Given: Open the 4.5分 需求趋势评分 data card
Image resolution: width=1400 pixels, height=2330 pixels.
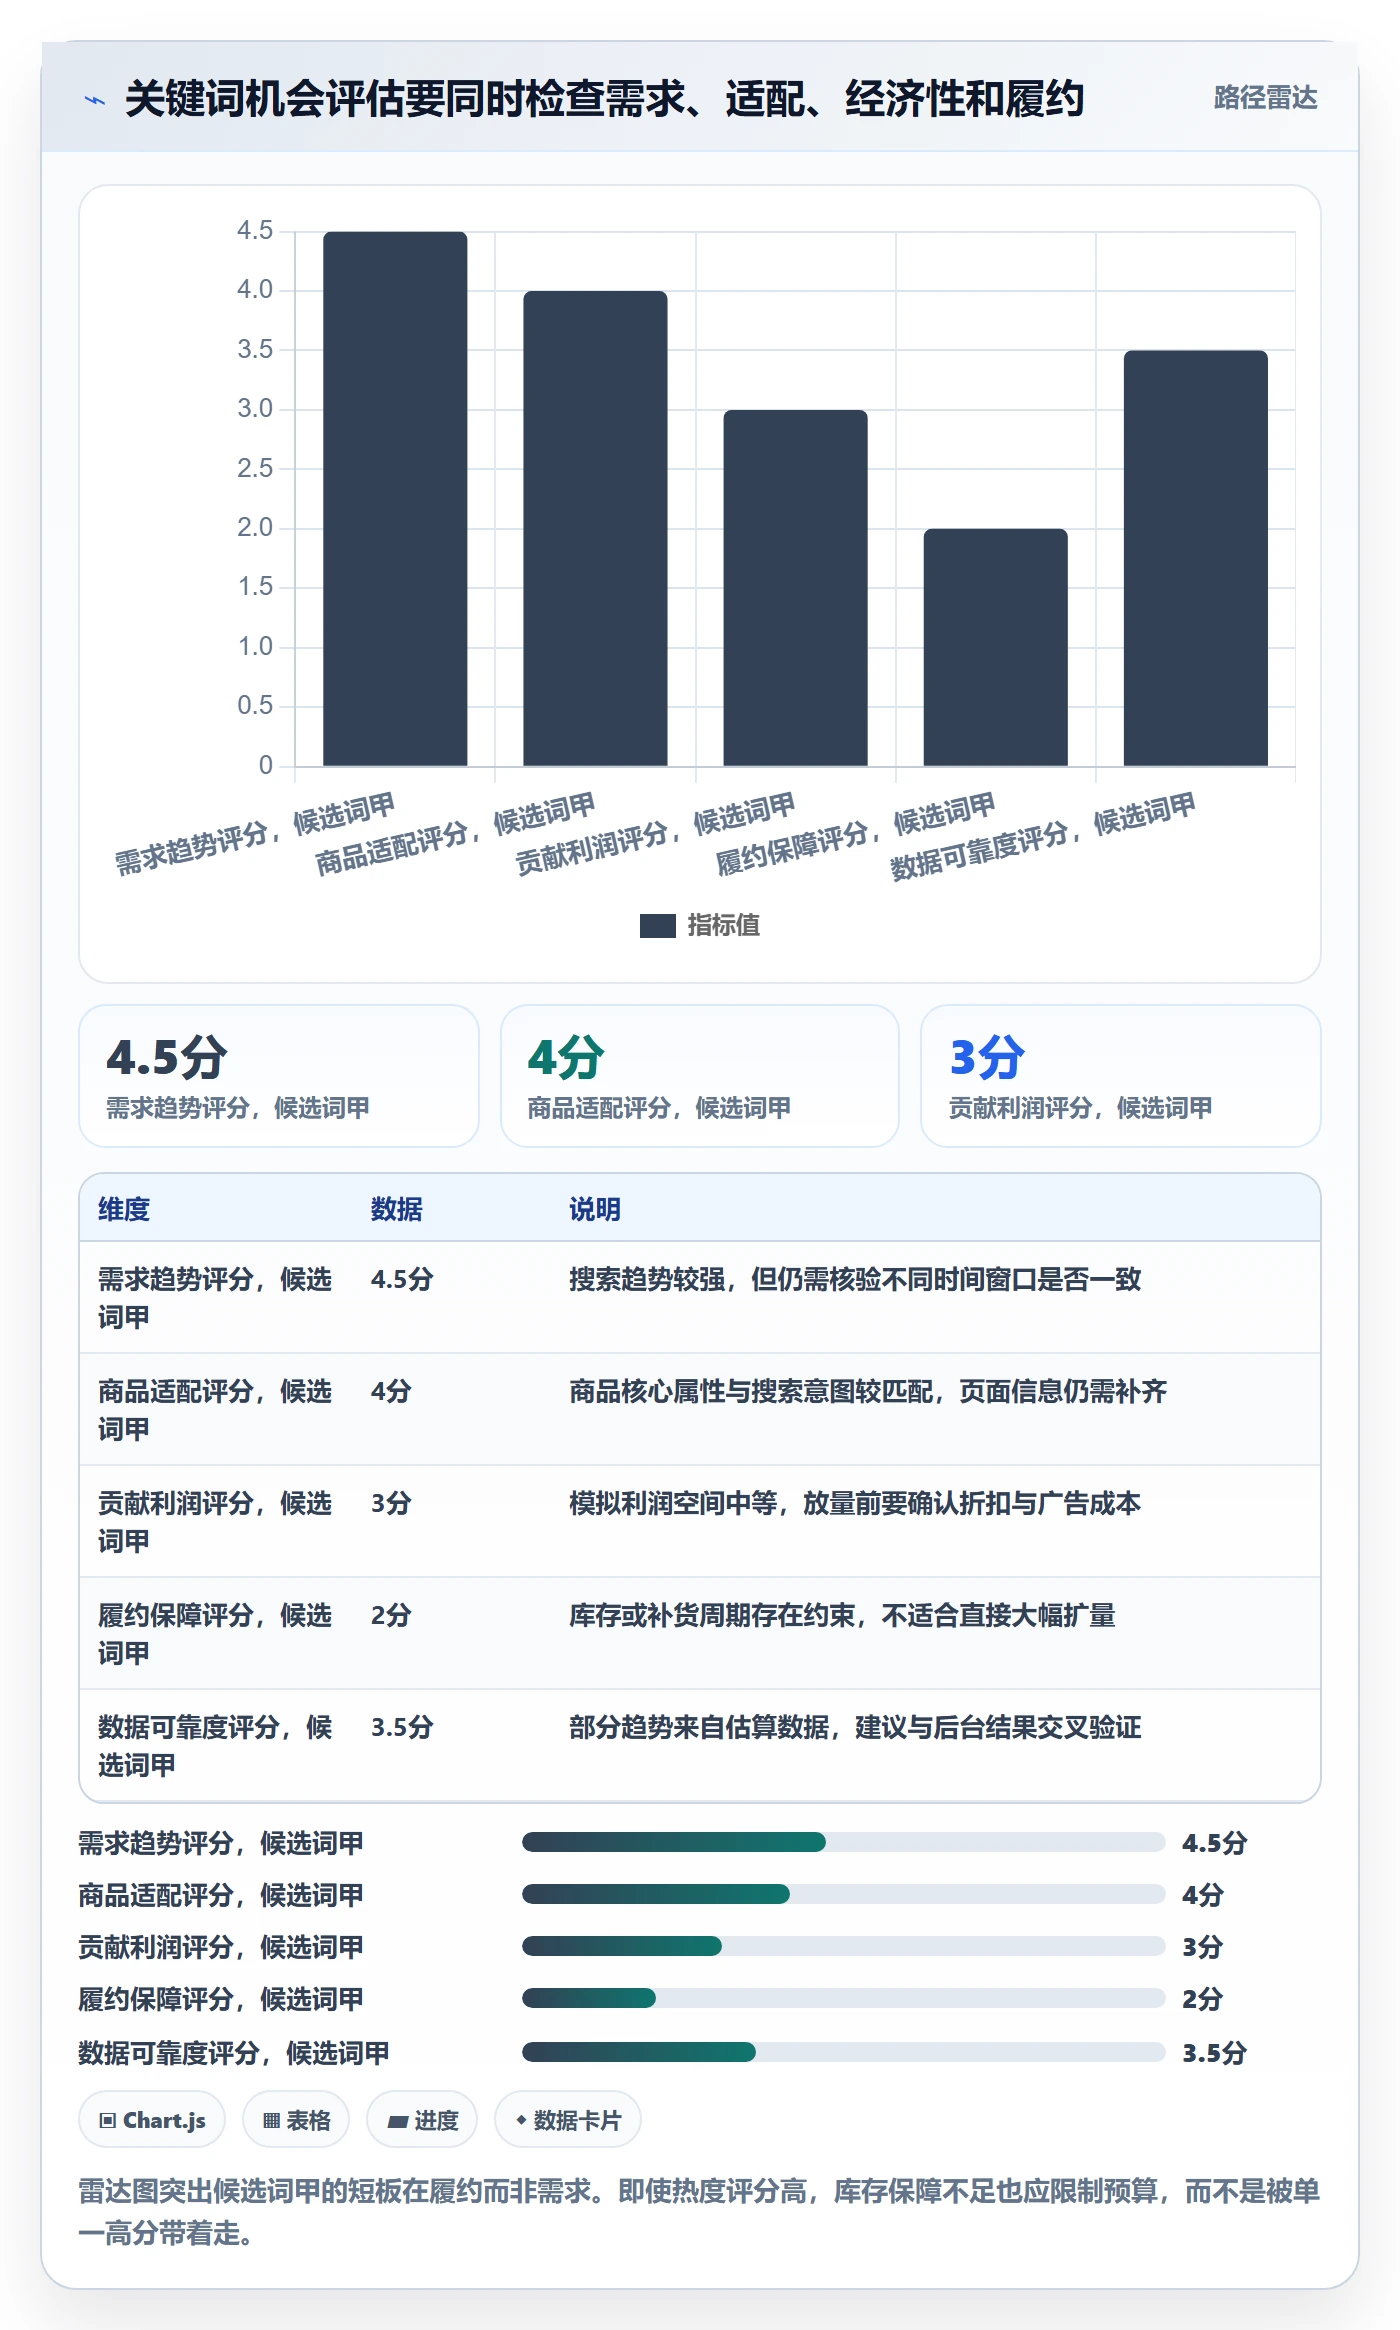Looking at the screenshot, I should coord(279,1076).
